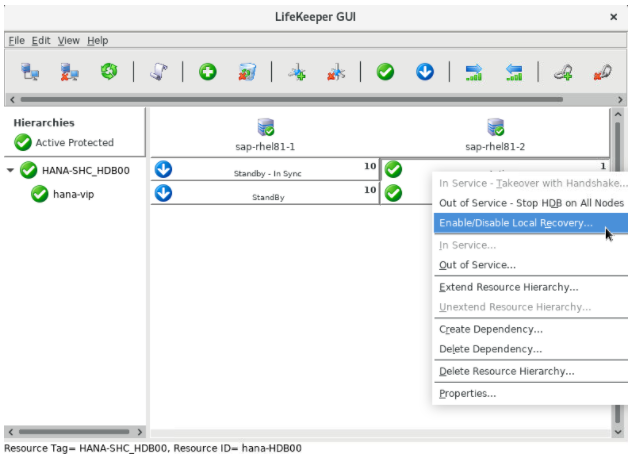
Task: Choose Out of Service - Stop HDB on All Nodes
Action: point(531,203)
